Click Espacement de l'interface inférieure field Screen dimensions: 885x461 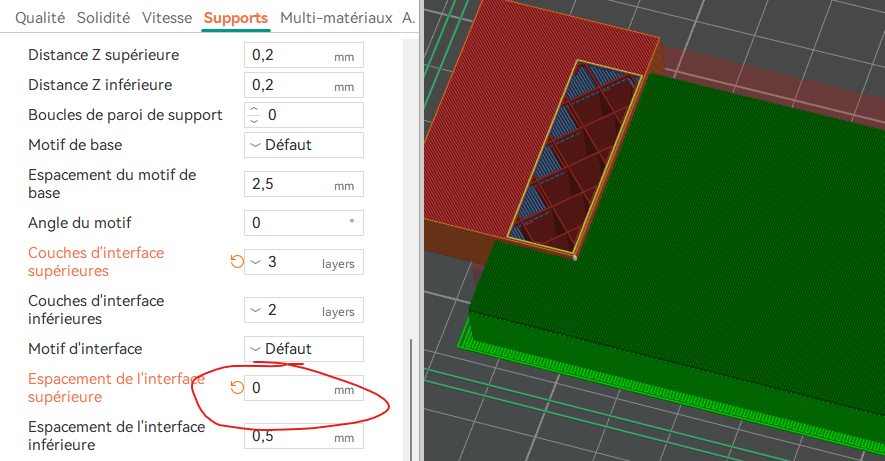304,436
